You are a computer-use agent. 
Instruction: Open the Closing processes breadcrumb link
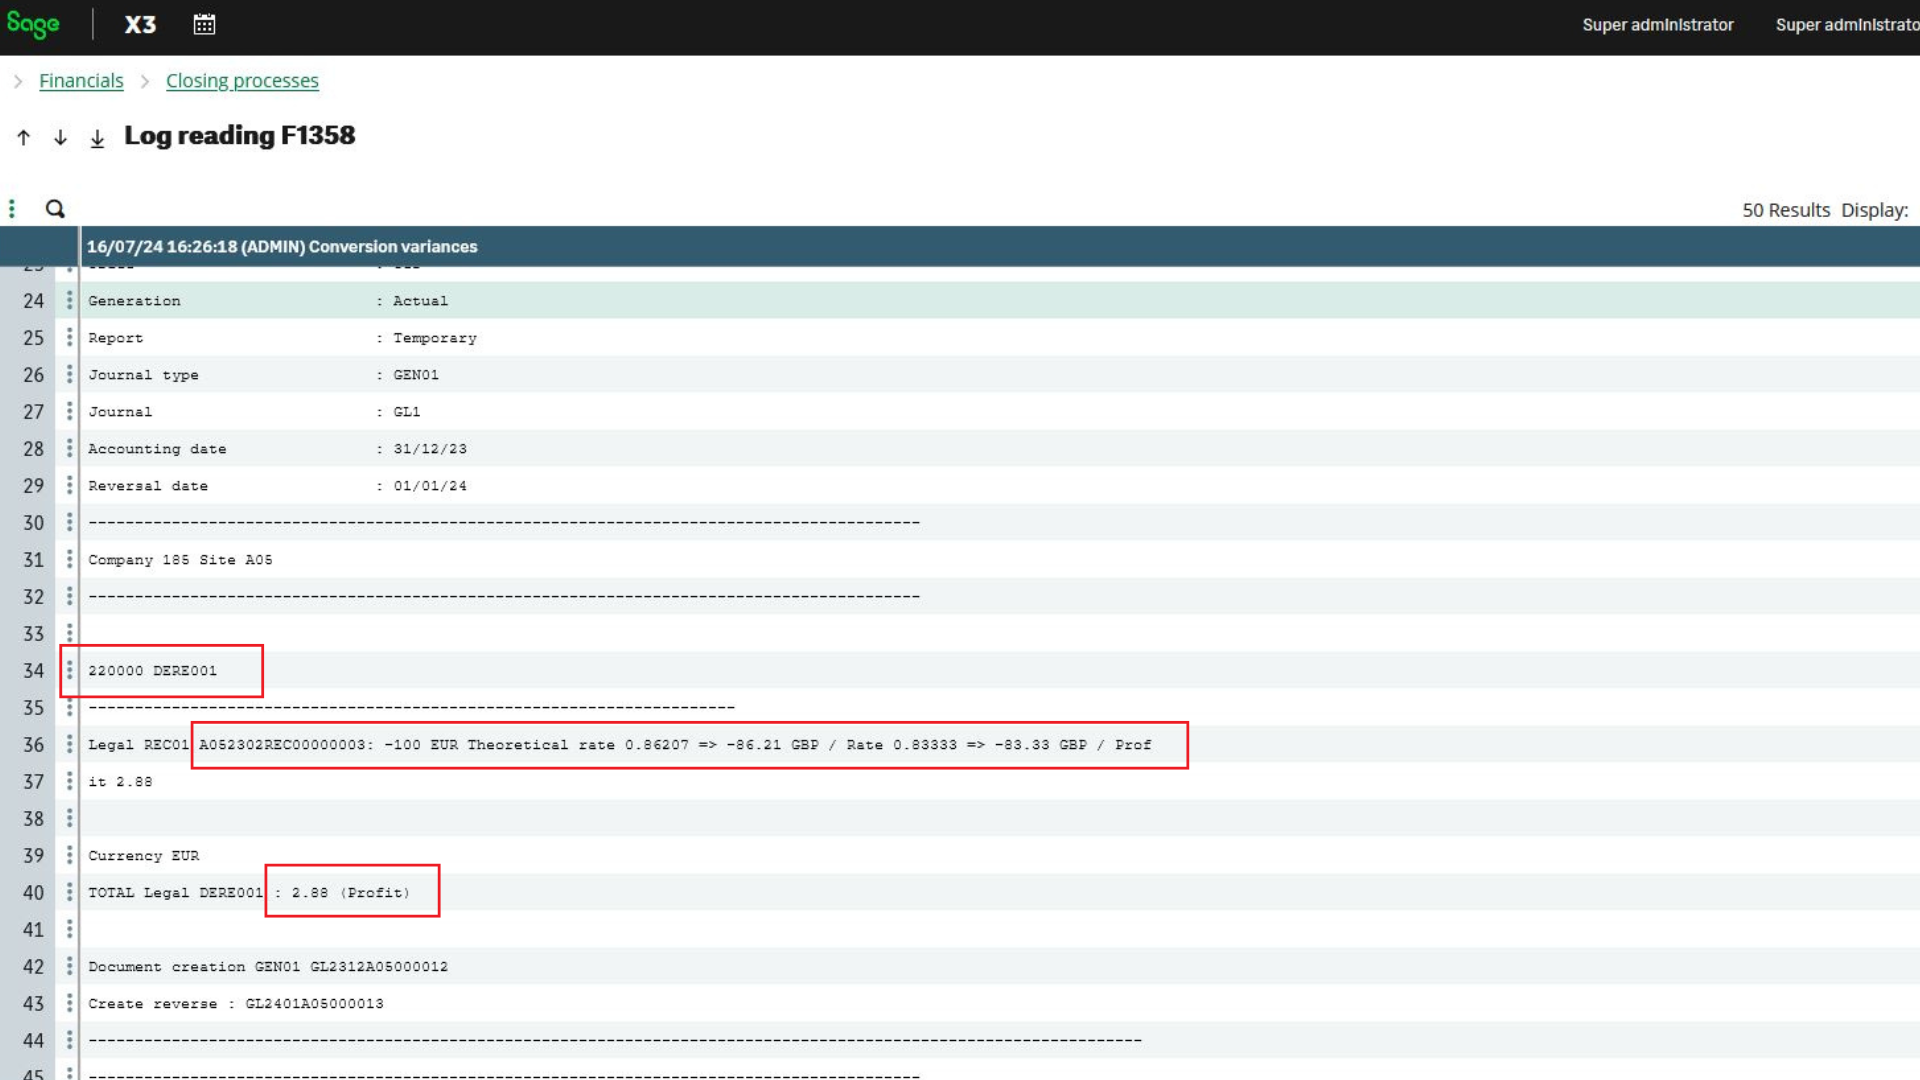pos(242,81)
